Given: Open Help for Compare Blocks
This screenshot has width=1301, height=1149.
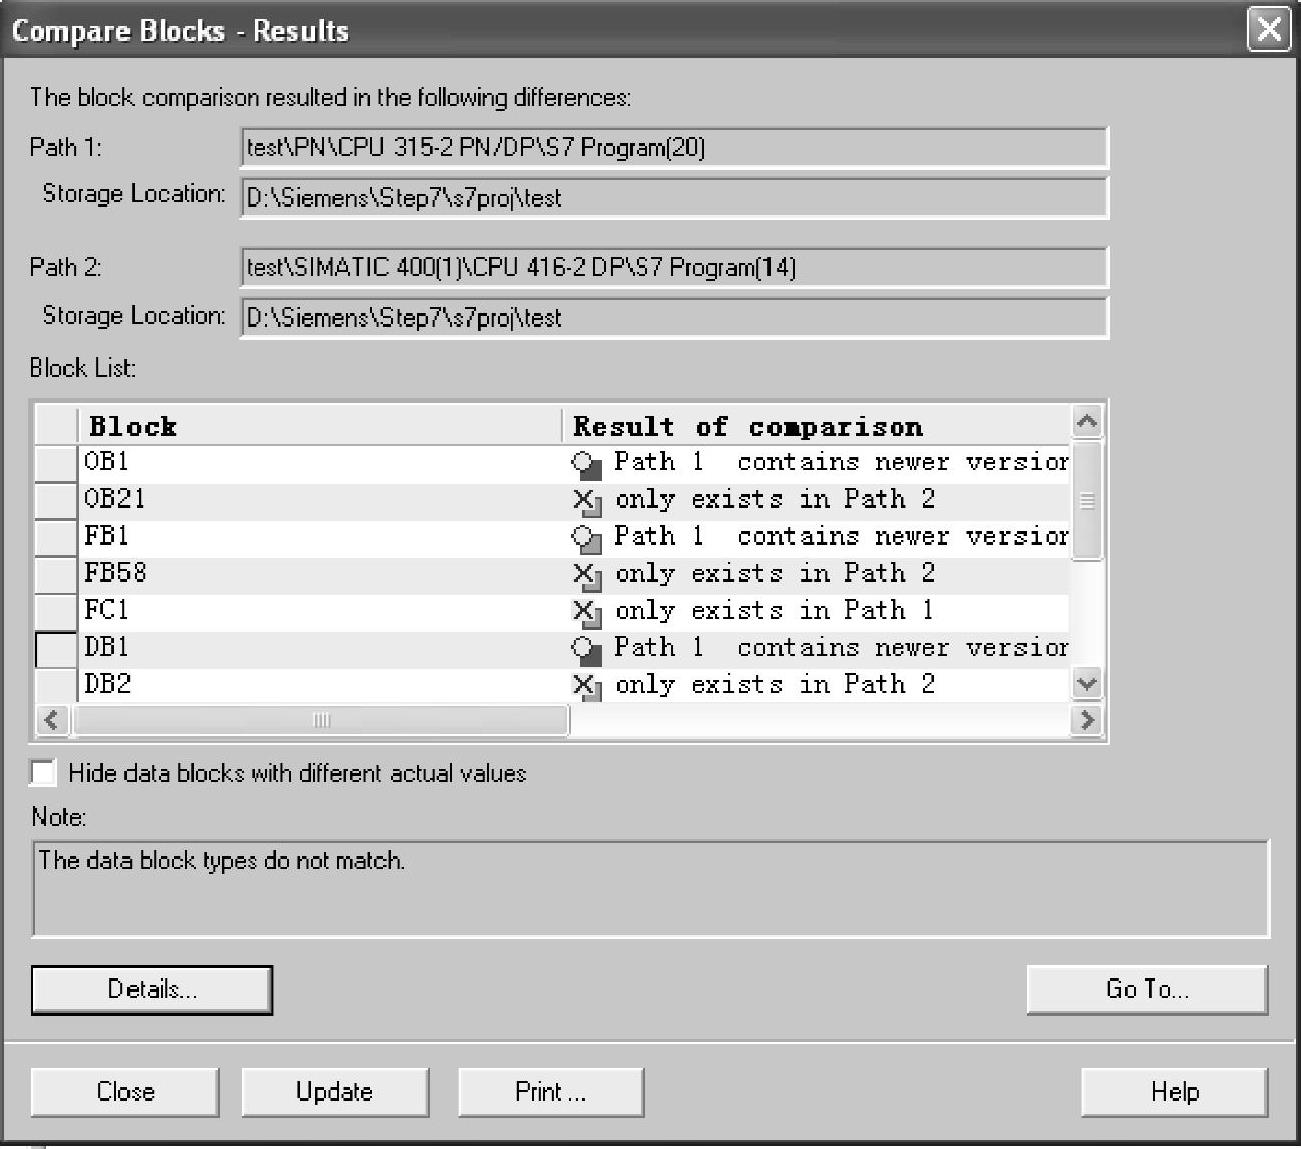Looking at the screenshot, I should click(1175, 1092).
